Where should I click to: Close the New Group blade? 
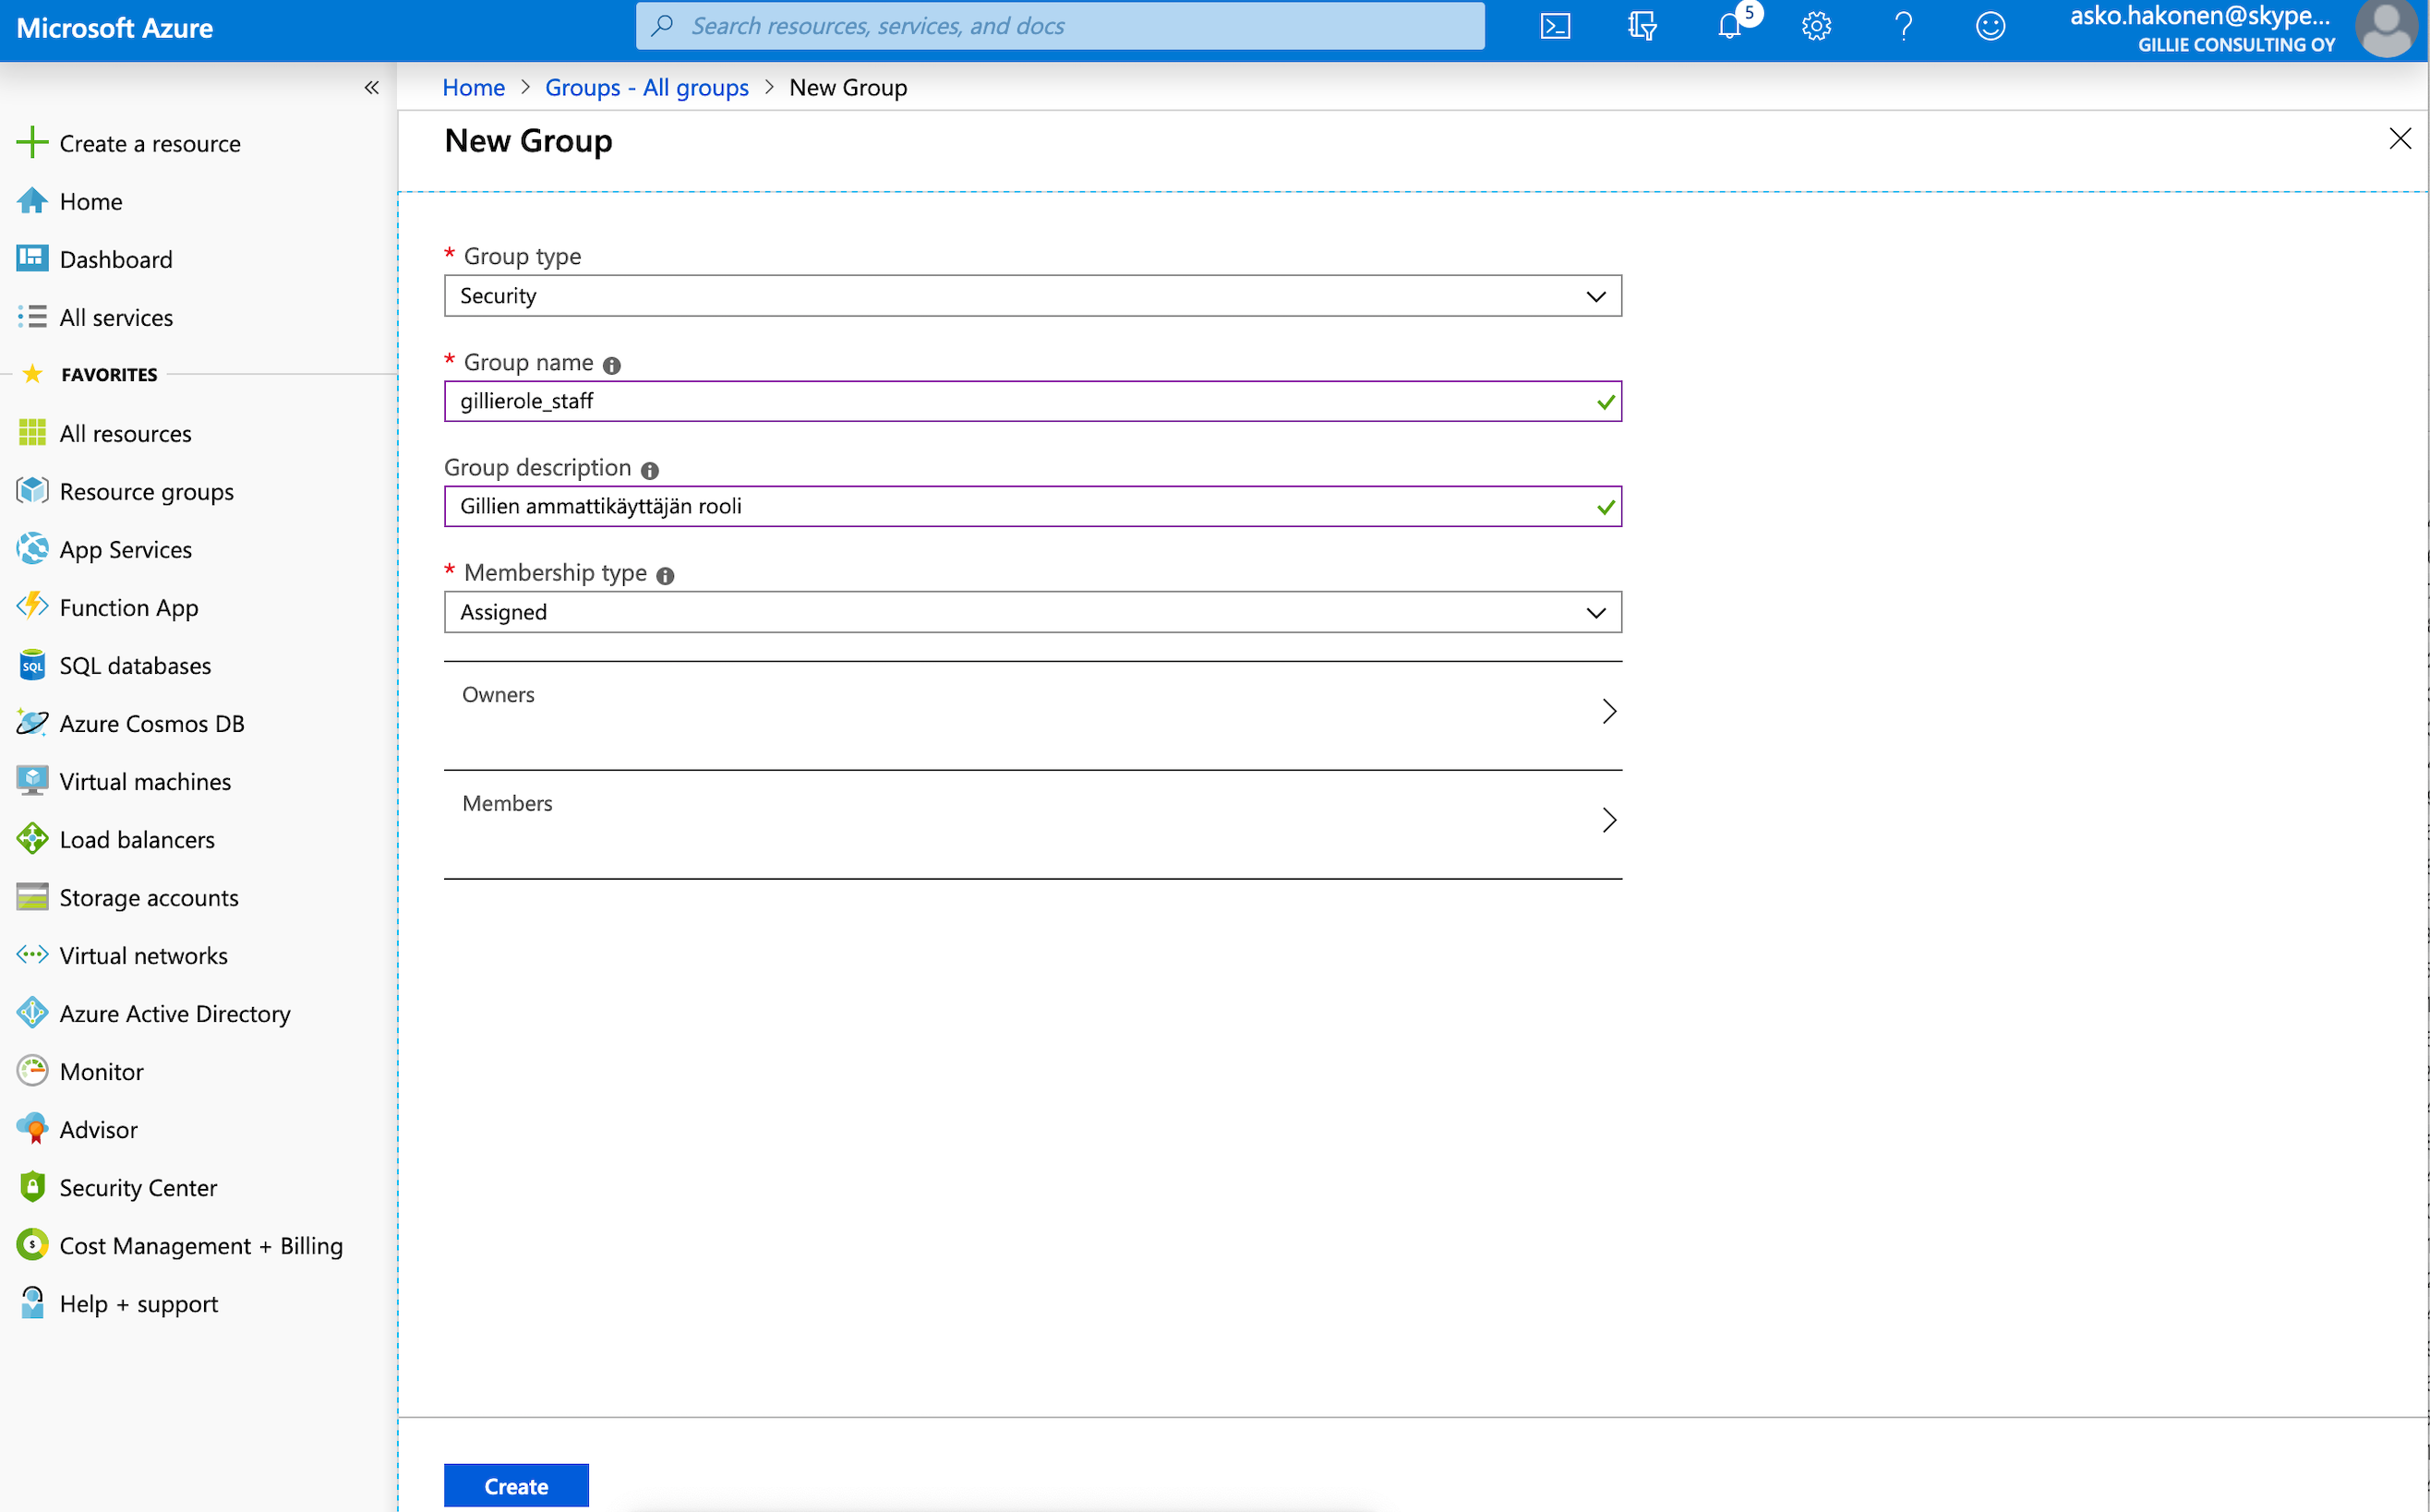[2400, 138]
